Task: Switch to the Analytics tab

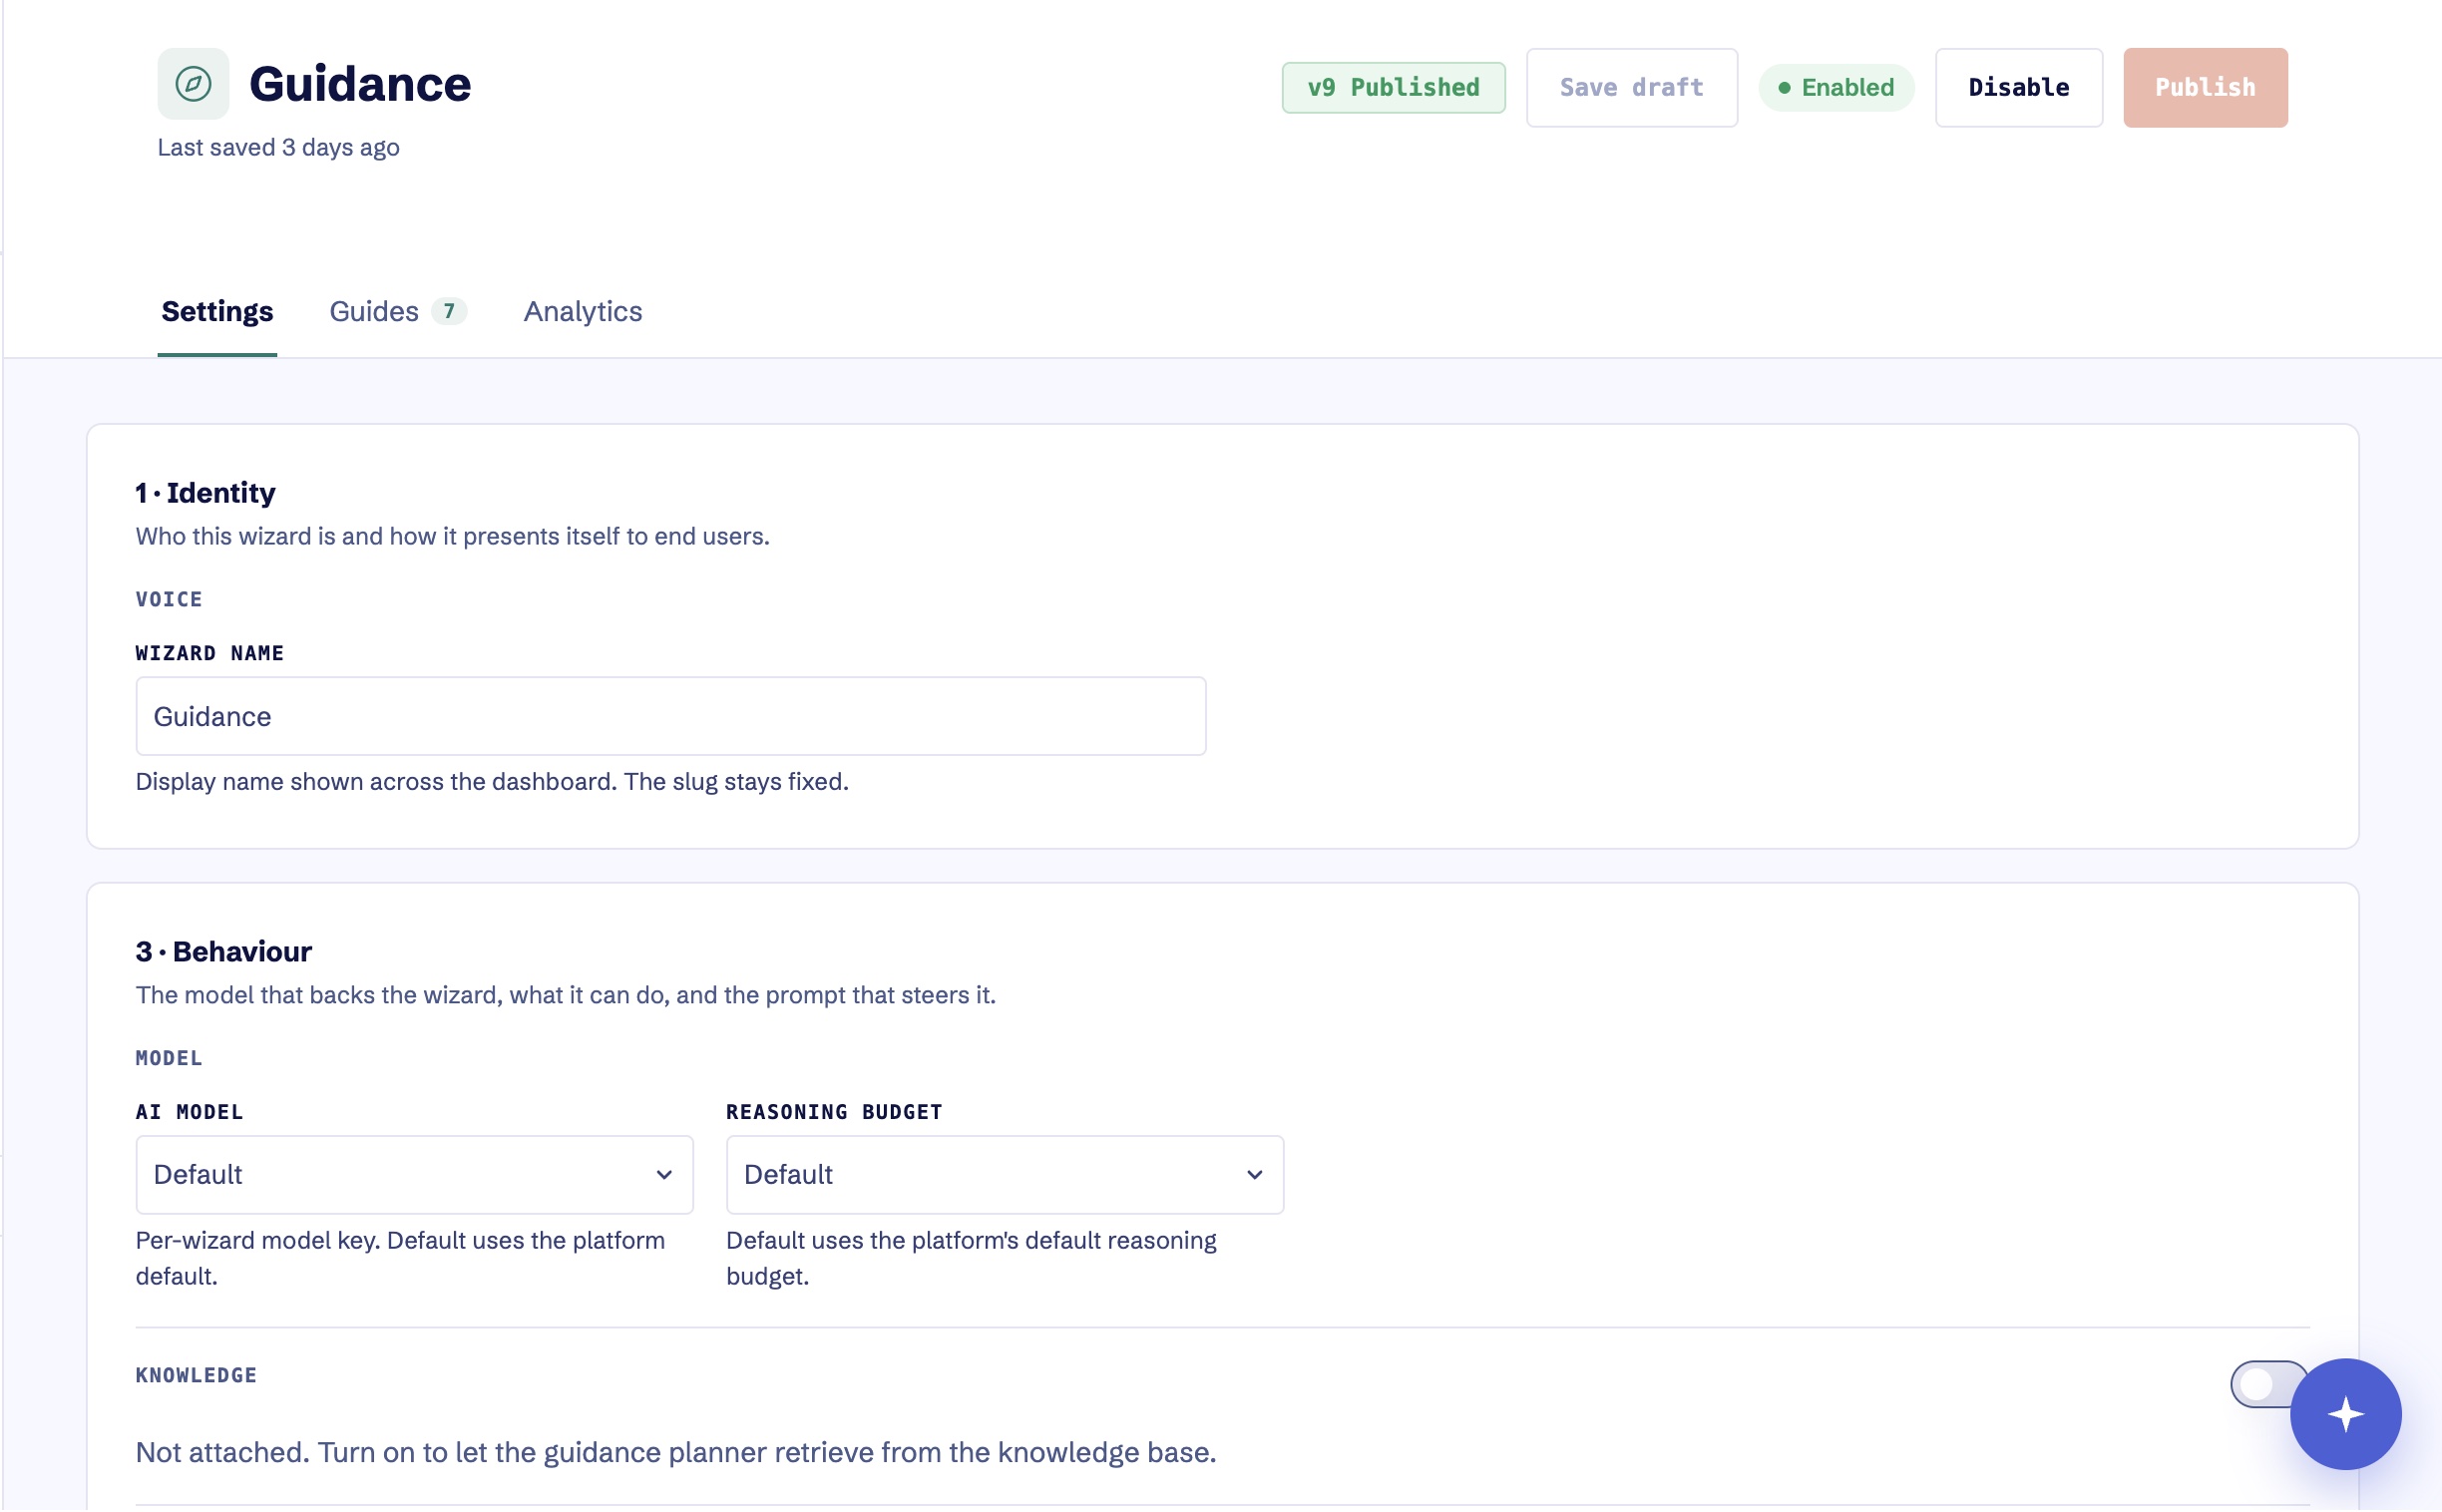Action: pyautogui.click(x=583, y=311)
